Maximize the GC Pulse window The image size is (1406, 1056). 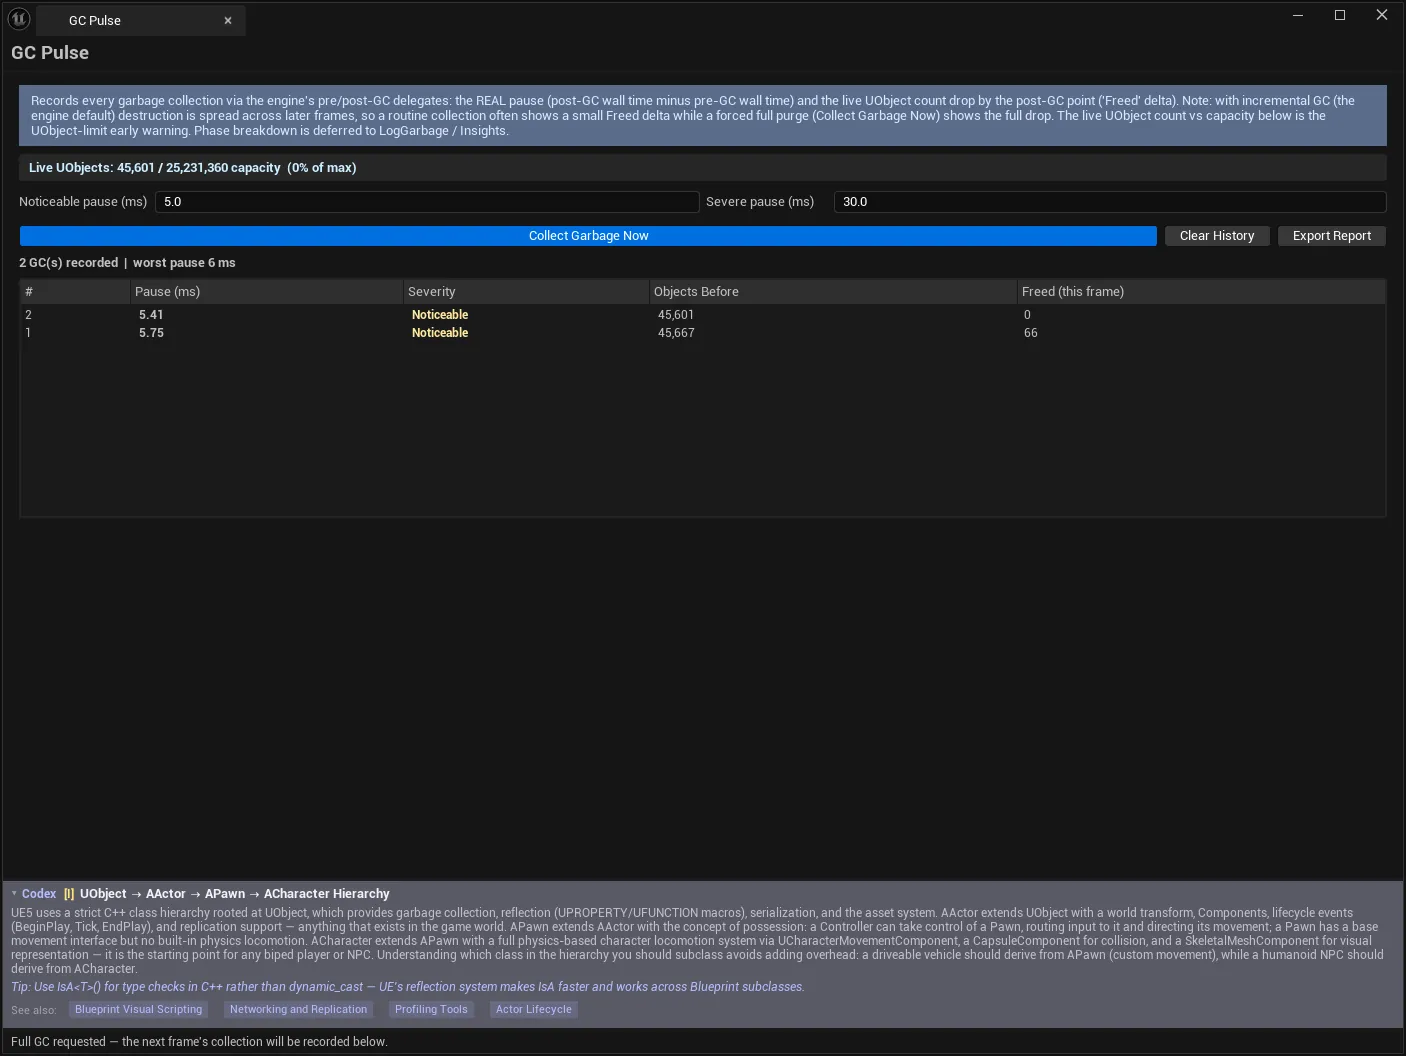pyautogui.click(x=1340, y=15)
